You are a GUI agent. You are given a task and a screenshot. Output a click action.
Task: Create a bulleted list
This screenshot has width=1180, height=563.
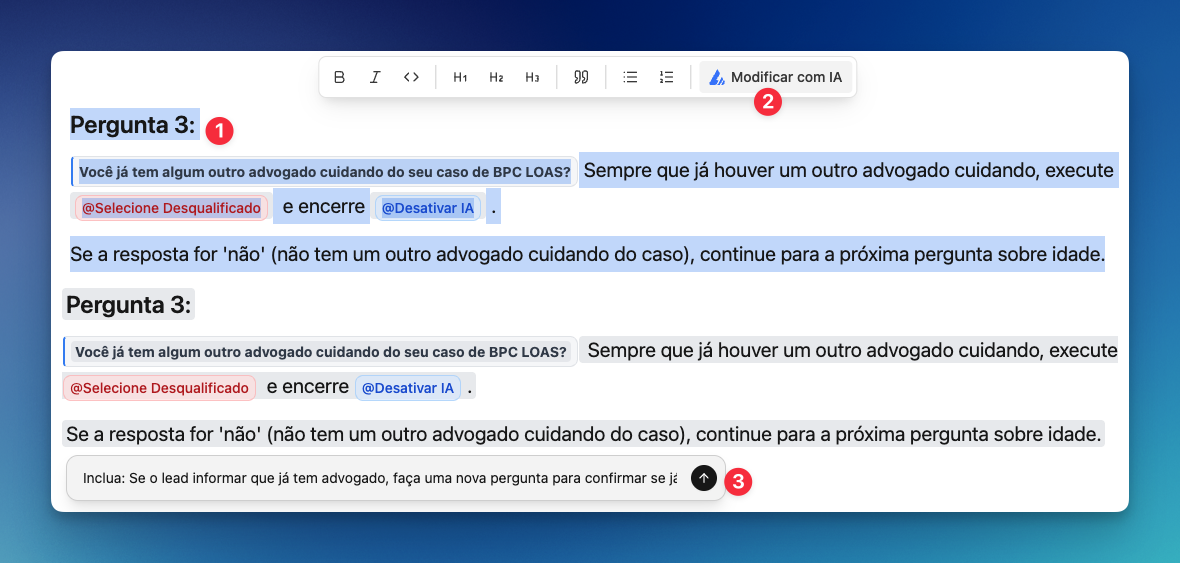click(x=630, y=77)
